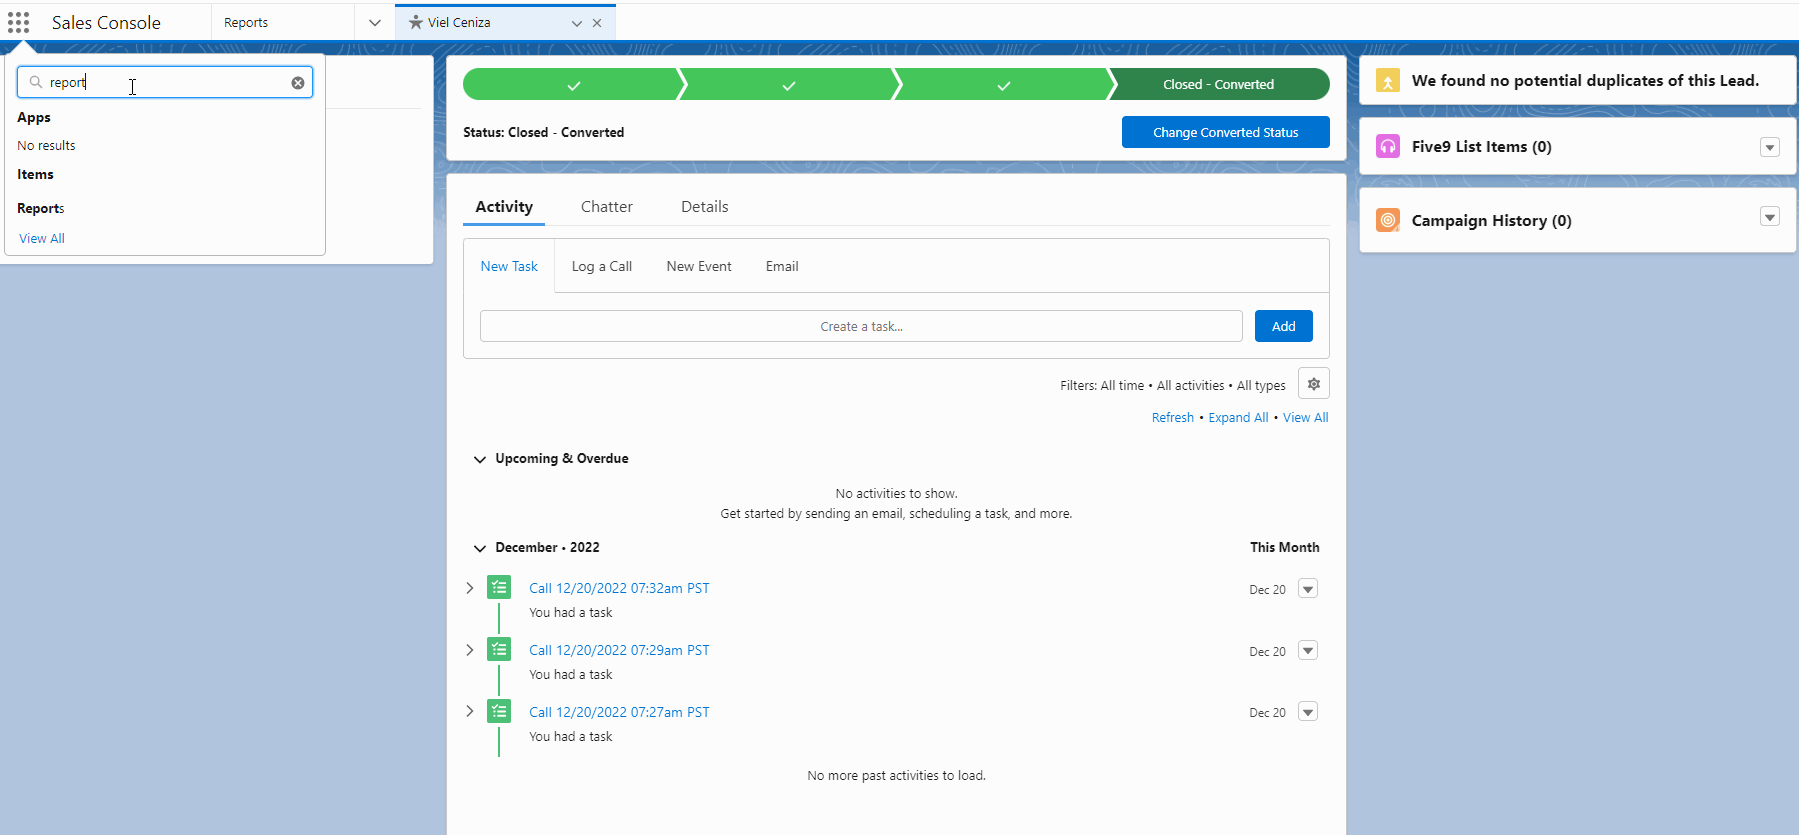Click the task icon for 07:32am call
The width and height of the screenshot is (1799, 835).
[x=499, y=588]
